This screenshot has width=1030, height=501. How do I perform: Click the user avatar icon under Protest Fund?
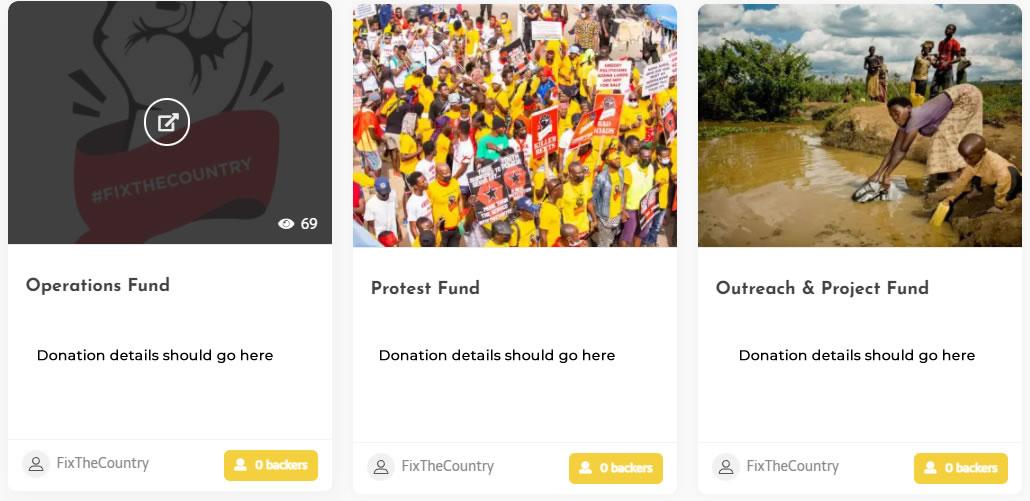tap(380, 467)
